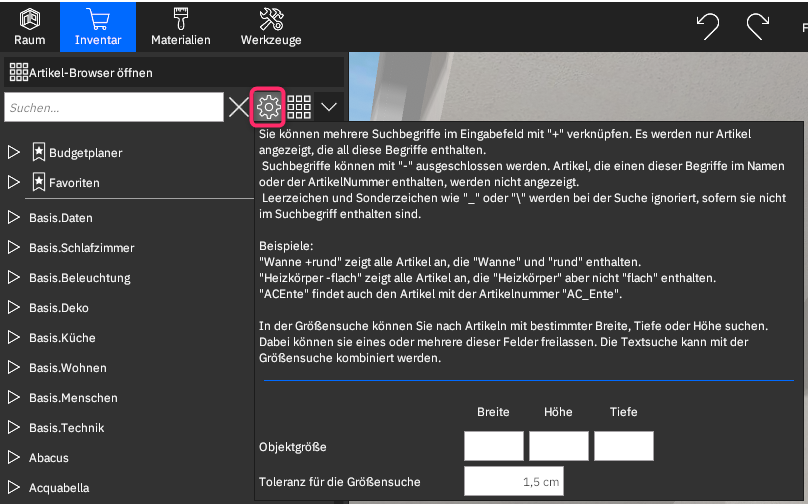Viewport: 808px width, 504px height.
Task: Switch to grid view icon
Action: point(299,107)
